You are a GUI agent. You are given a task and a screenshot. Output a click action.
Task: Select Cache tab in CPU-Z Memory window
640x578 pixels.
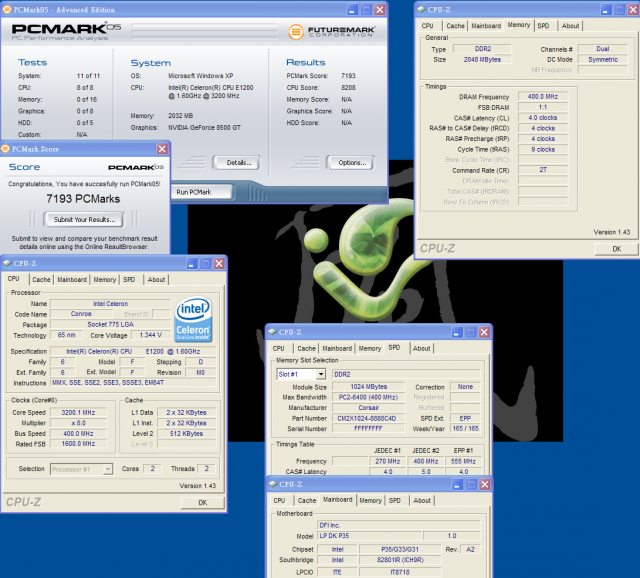point(455,26)
